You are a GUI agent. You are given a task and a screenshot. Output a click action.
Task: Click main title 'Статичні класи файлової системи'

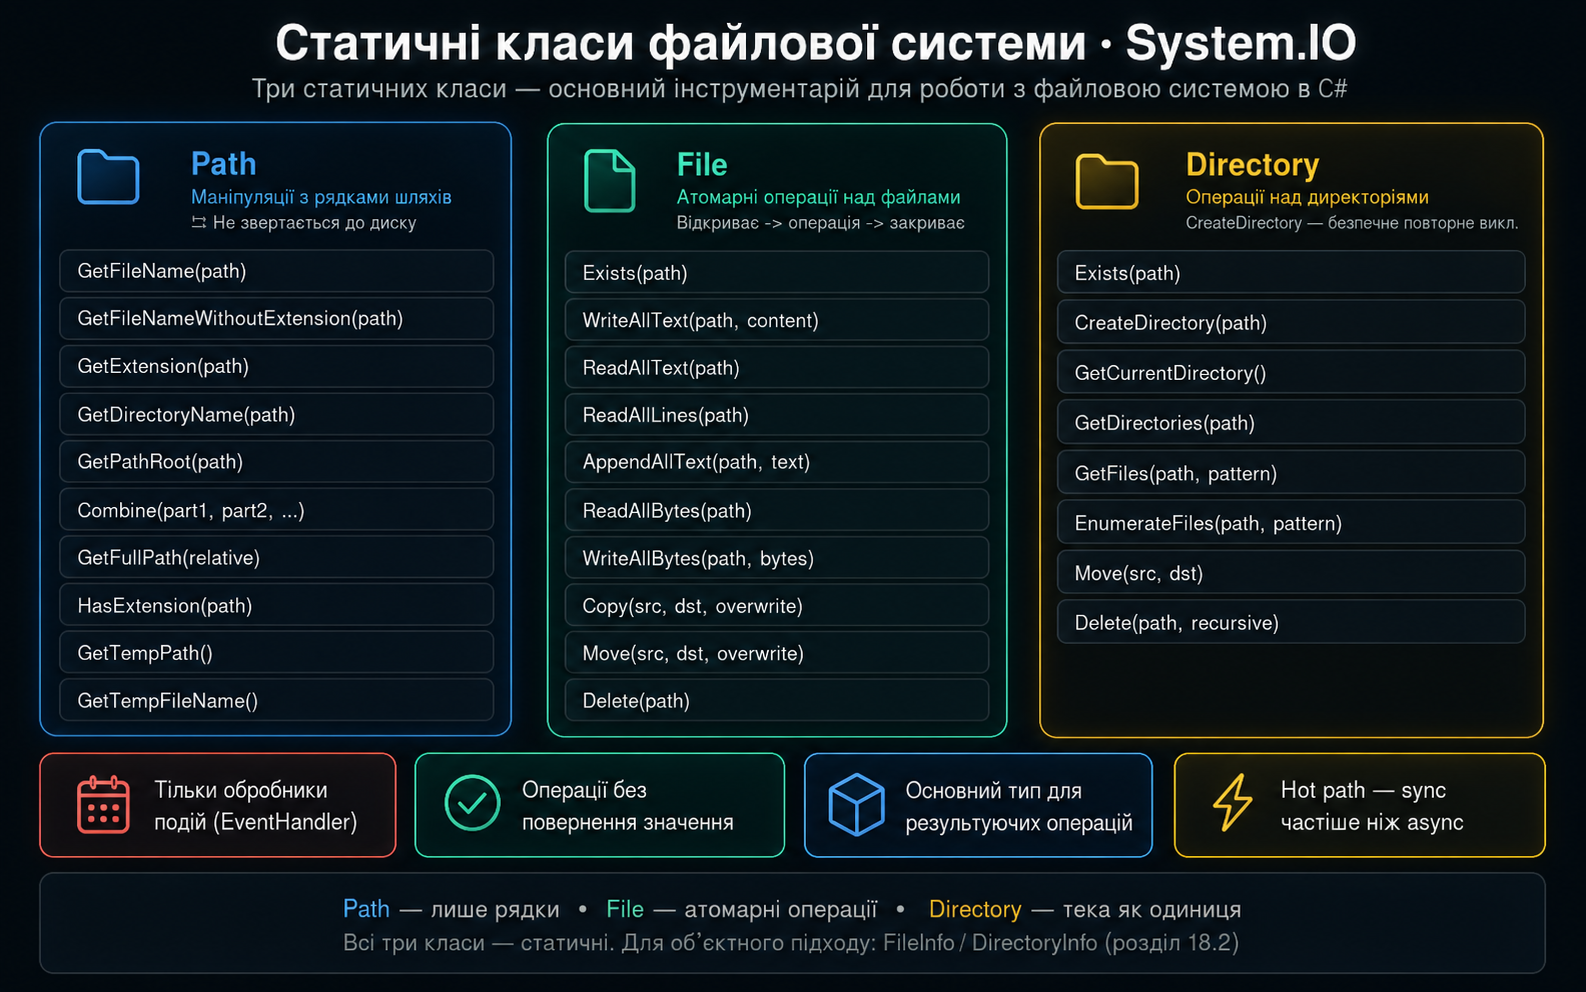pyautogui.click(x=681, y=43)
